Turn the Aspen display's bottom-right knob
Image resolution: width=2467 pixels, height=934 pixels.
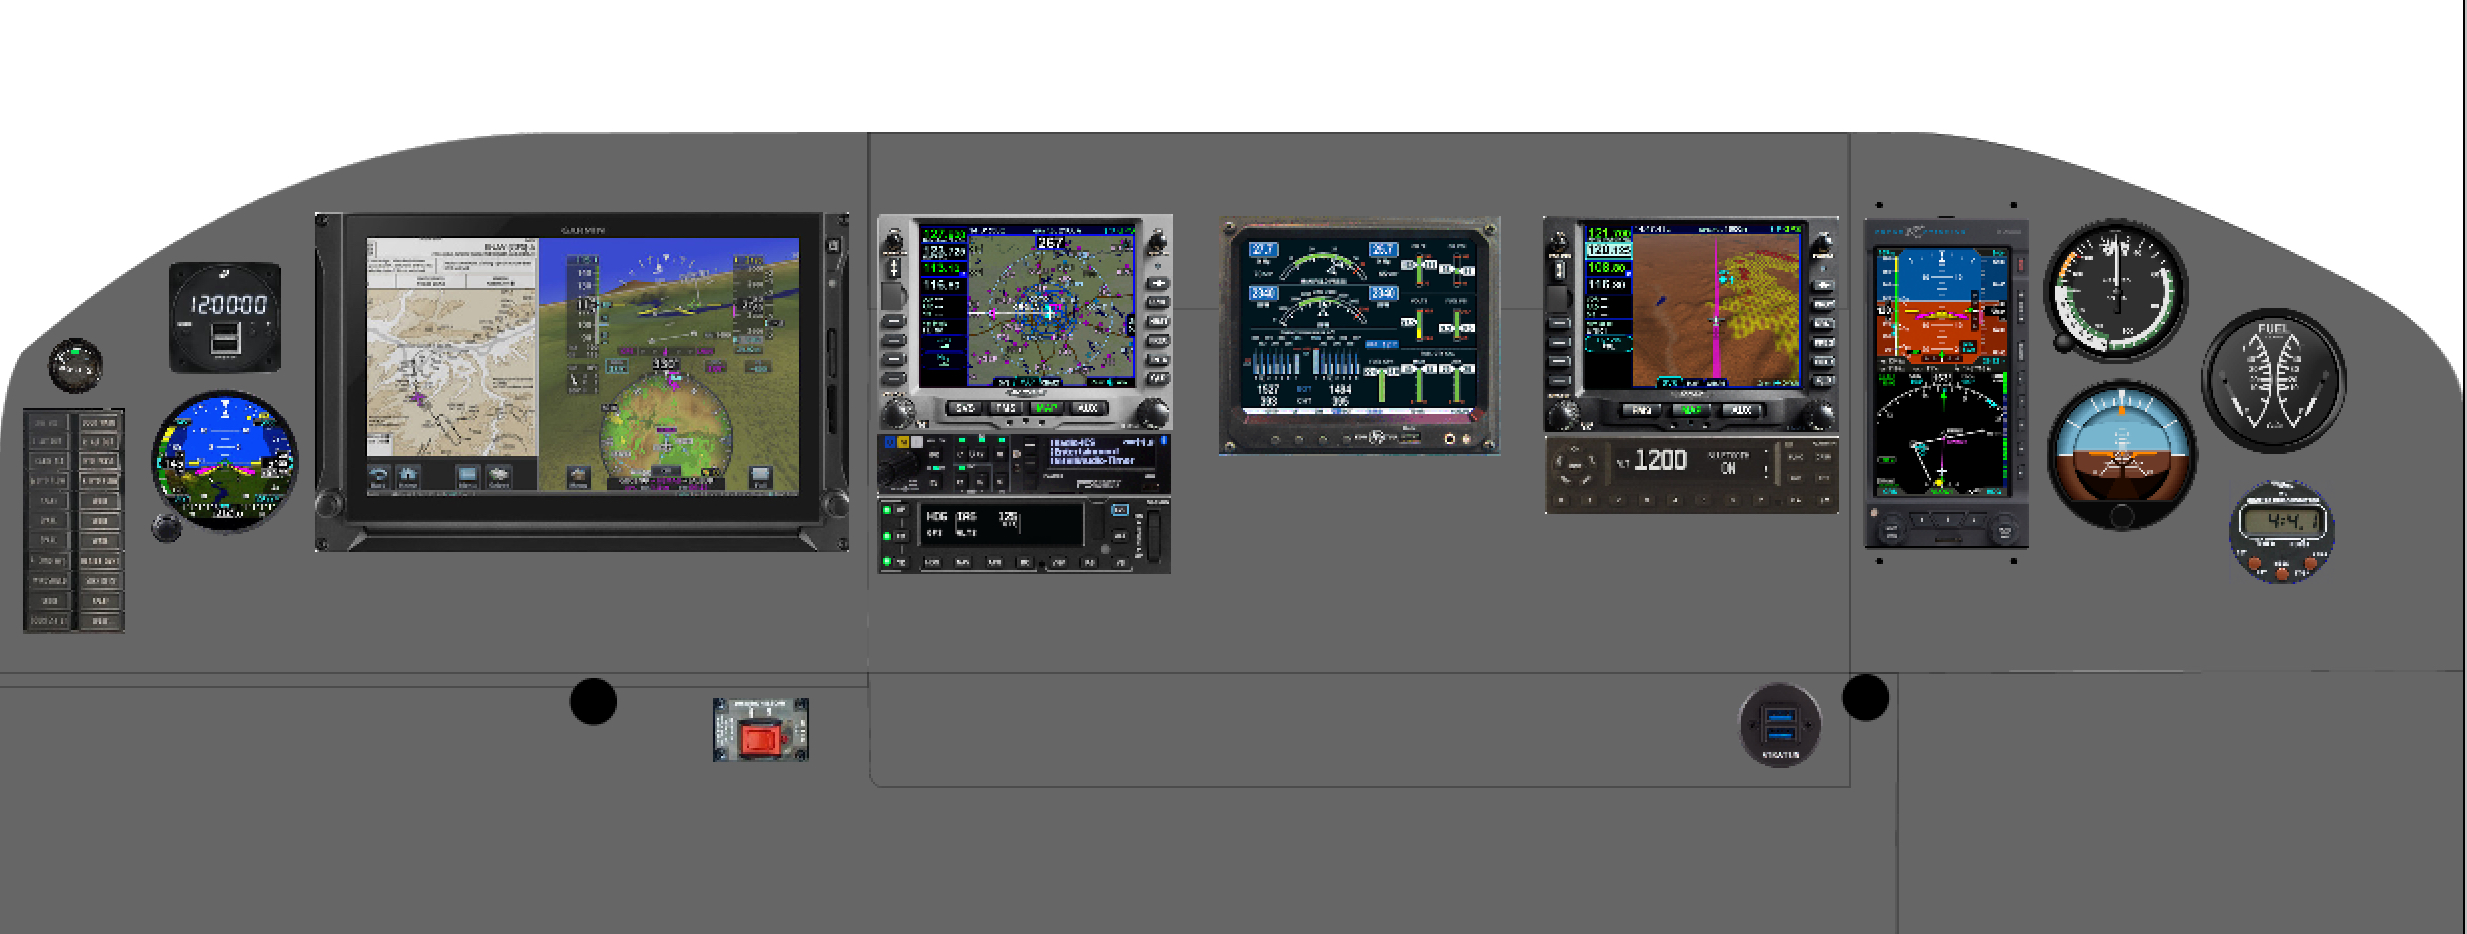point(2003,528)
